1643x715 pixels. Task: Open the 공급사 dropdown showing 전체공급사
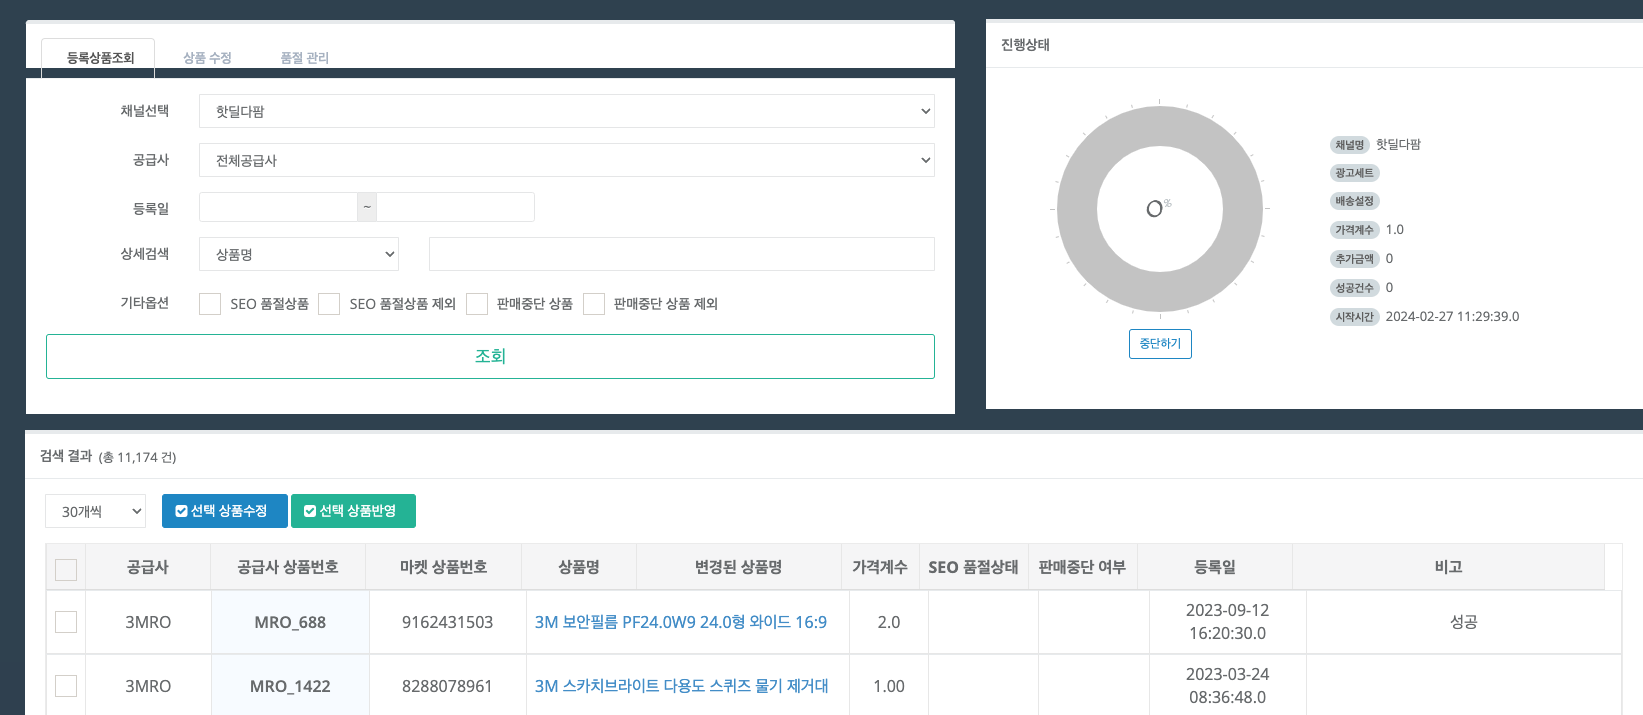pos(566,160)
